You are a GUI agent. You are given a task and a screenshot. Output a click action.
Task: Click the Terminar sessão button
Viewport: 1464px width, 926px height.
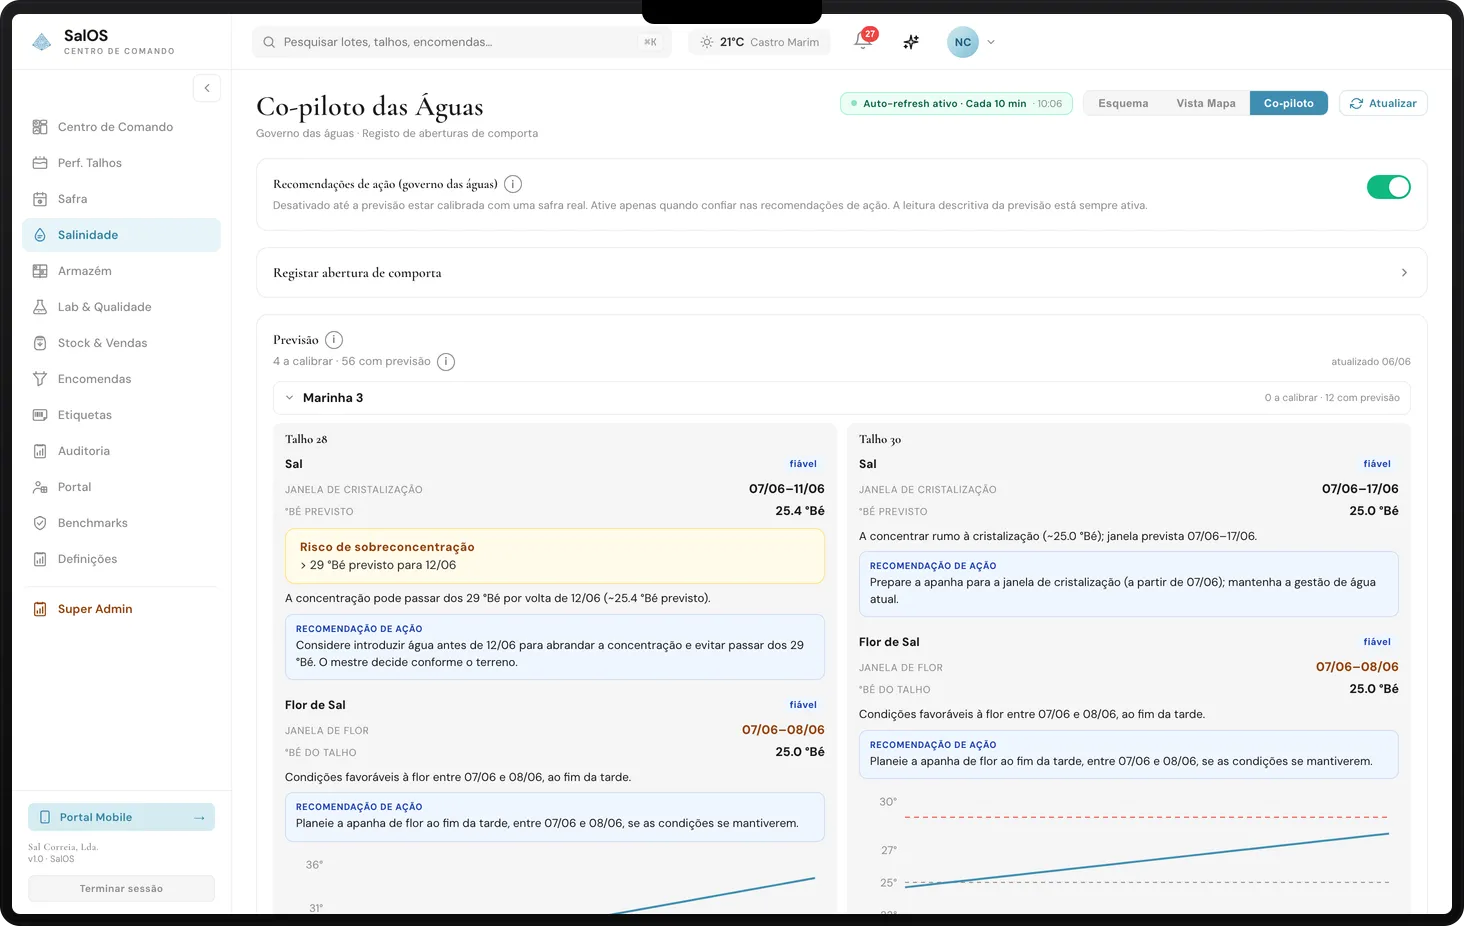click(121, 888)
